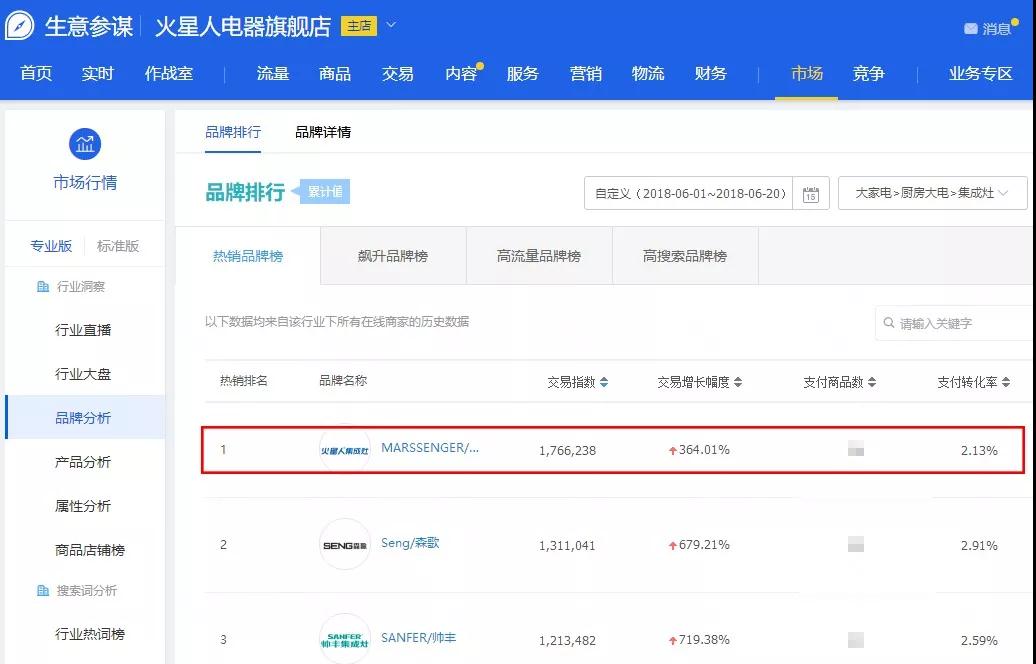The width and height of the screenshot is (1036, 664).
Task: Switch to the 品牌详情 tab
Action: click(323, 132)
